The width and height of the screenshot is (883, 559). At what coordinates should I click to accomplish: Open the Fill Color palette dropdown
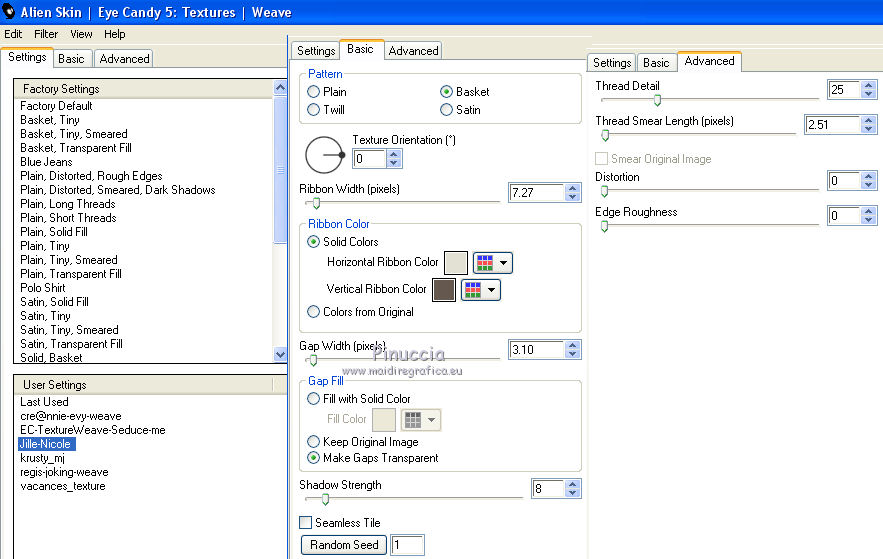(421, 420)
